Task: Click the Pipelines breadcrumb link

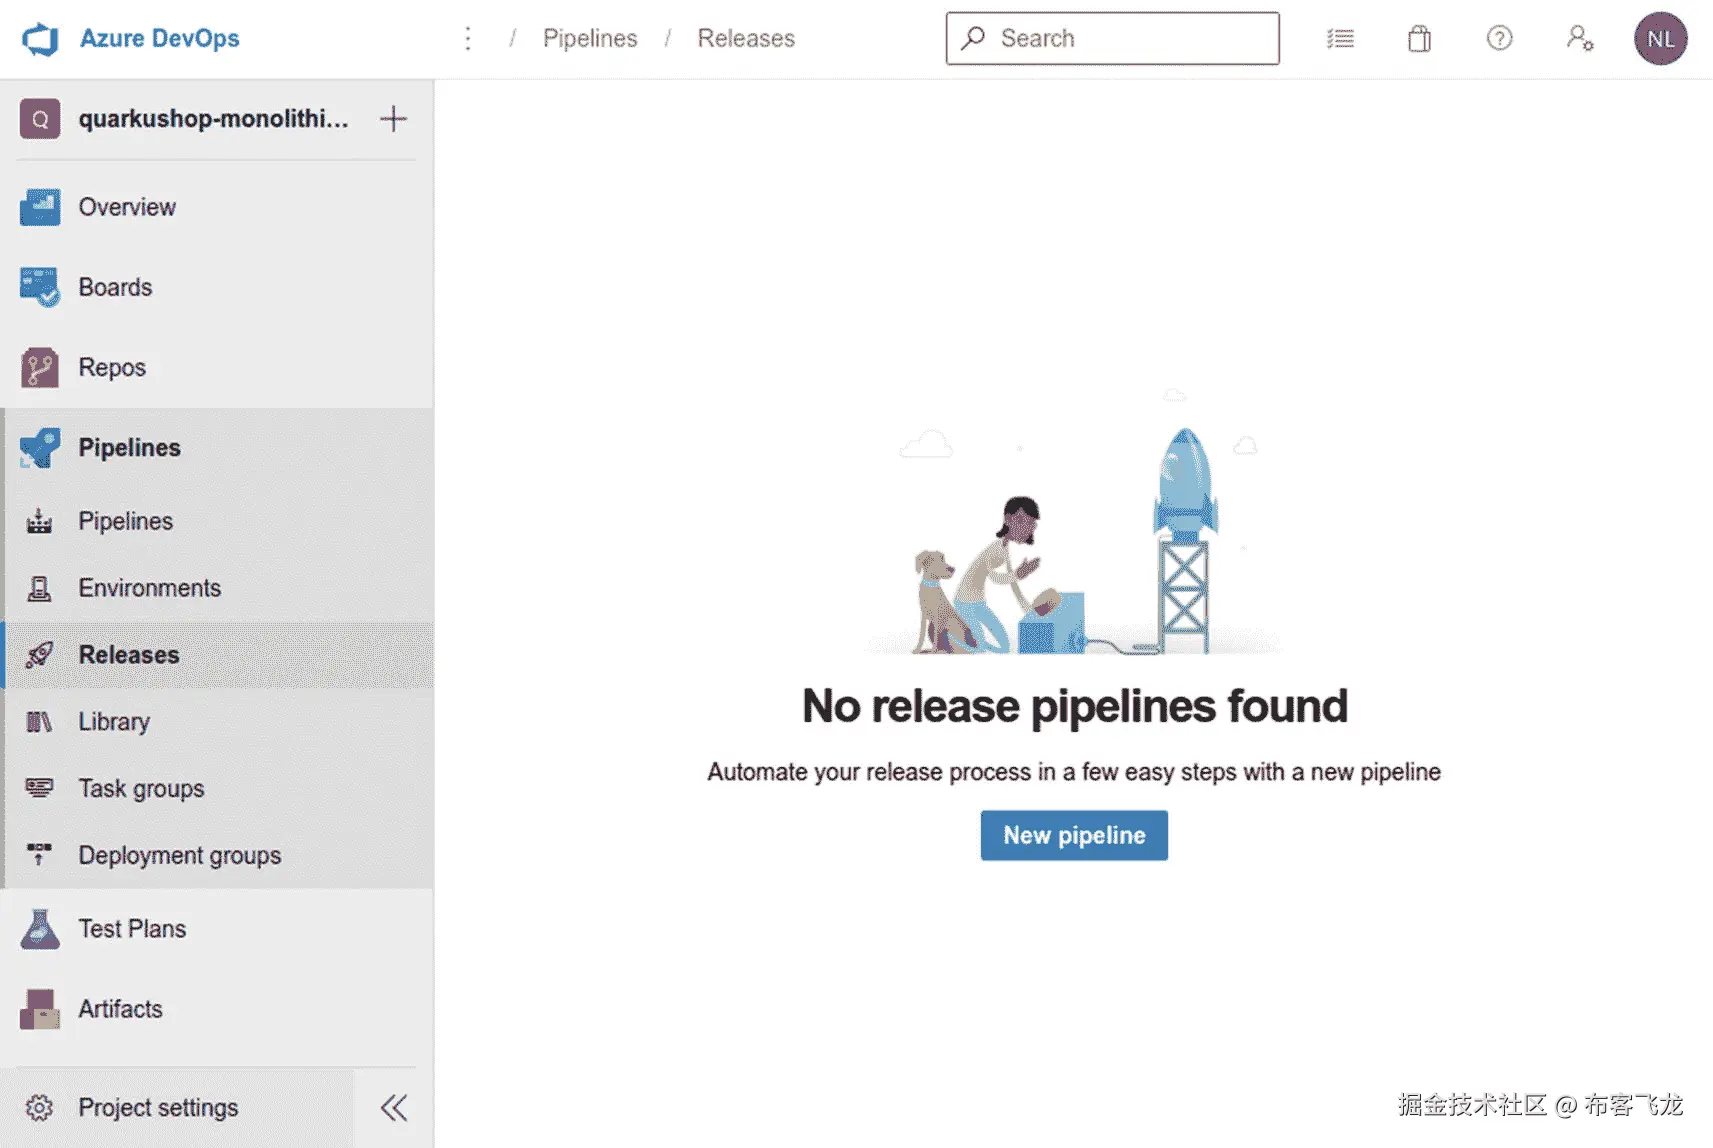Action: tap(589, 39)
